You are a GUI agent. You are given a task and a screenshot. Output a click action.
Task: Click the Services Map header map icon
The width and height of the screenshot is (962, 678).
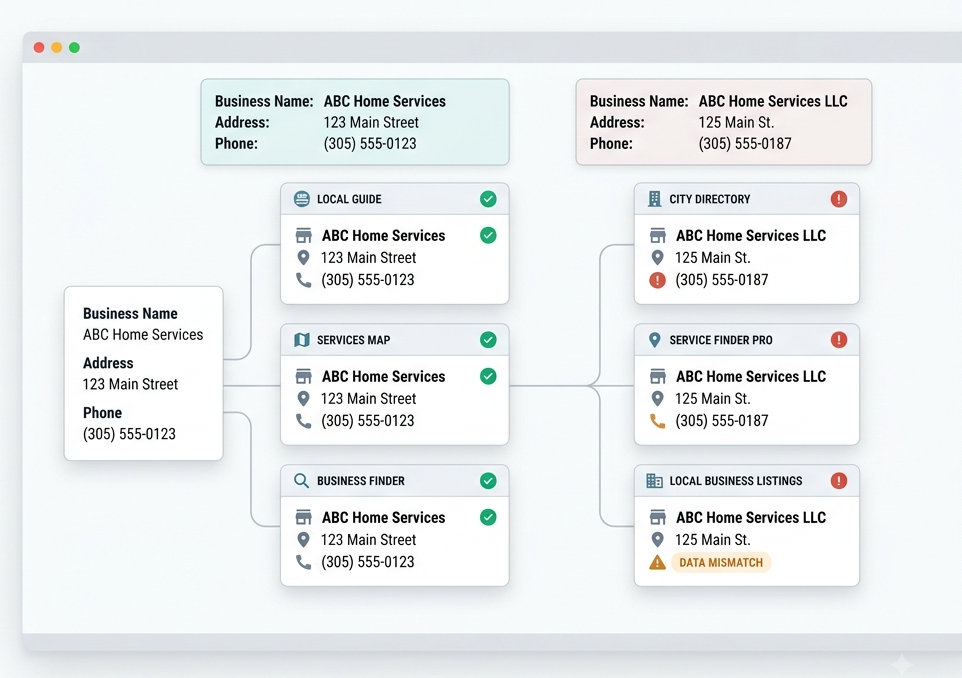[302, 340]
